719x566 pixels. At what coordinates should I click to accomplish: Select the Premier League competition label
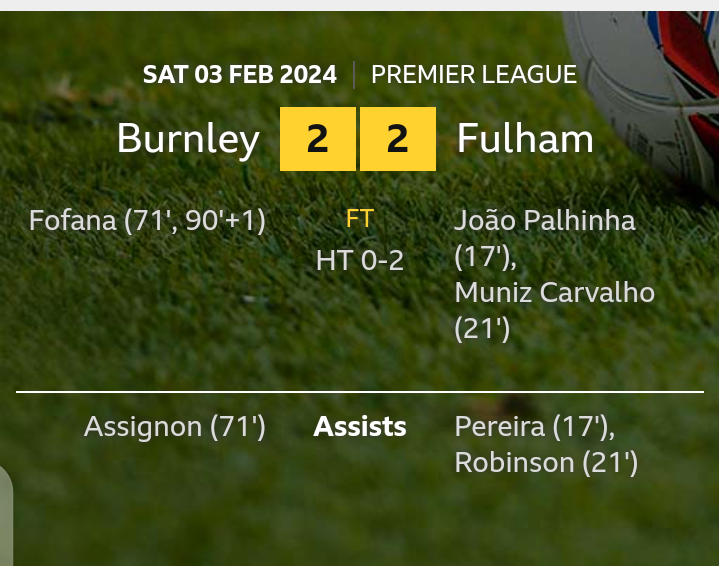(x=473, y=74)
